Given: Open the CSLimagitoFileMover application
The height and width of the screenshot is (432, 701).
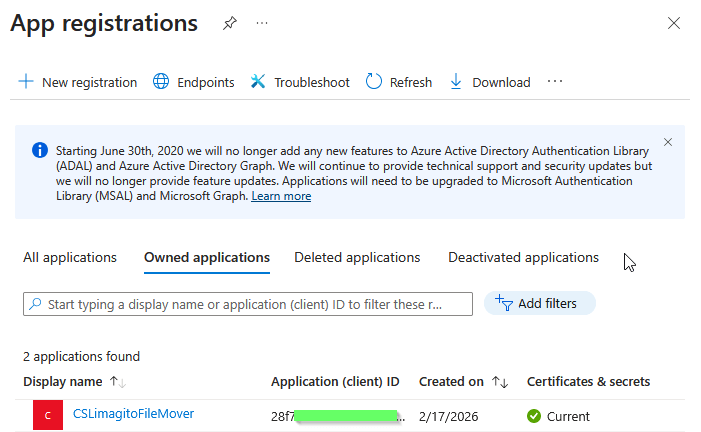Looking at the screenshot, I should pyautogui.click(x=133, y=414).
